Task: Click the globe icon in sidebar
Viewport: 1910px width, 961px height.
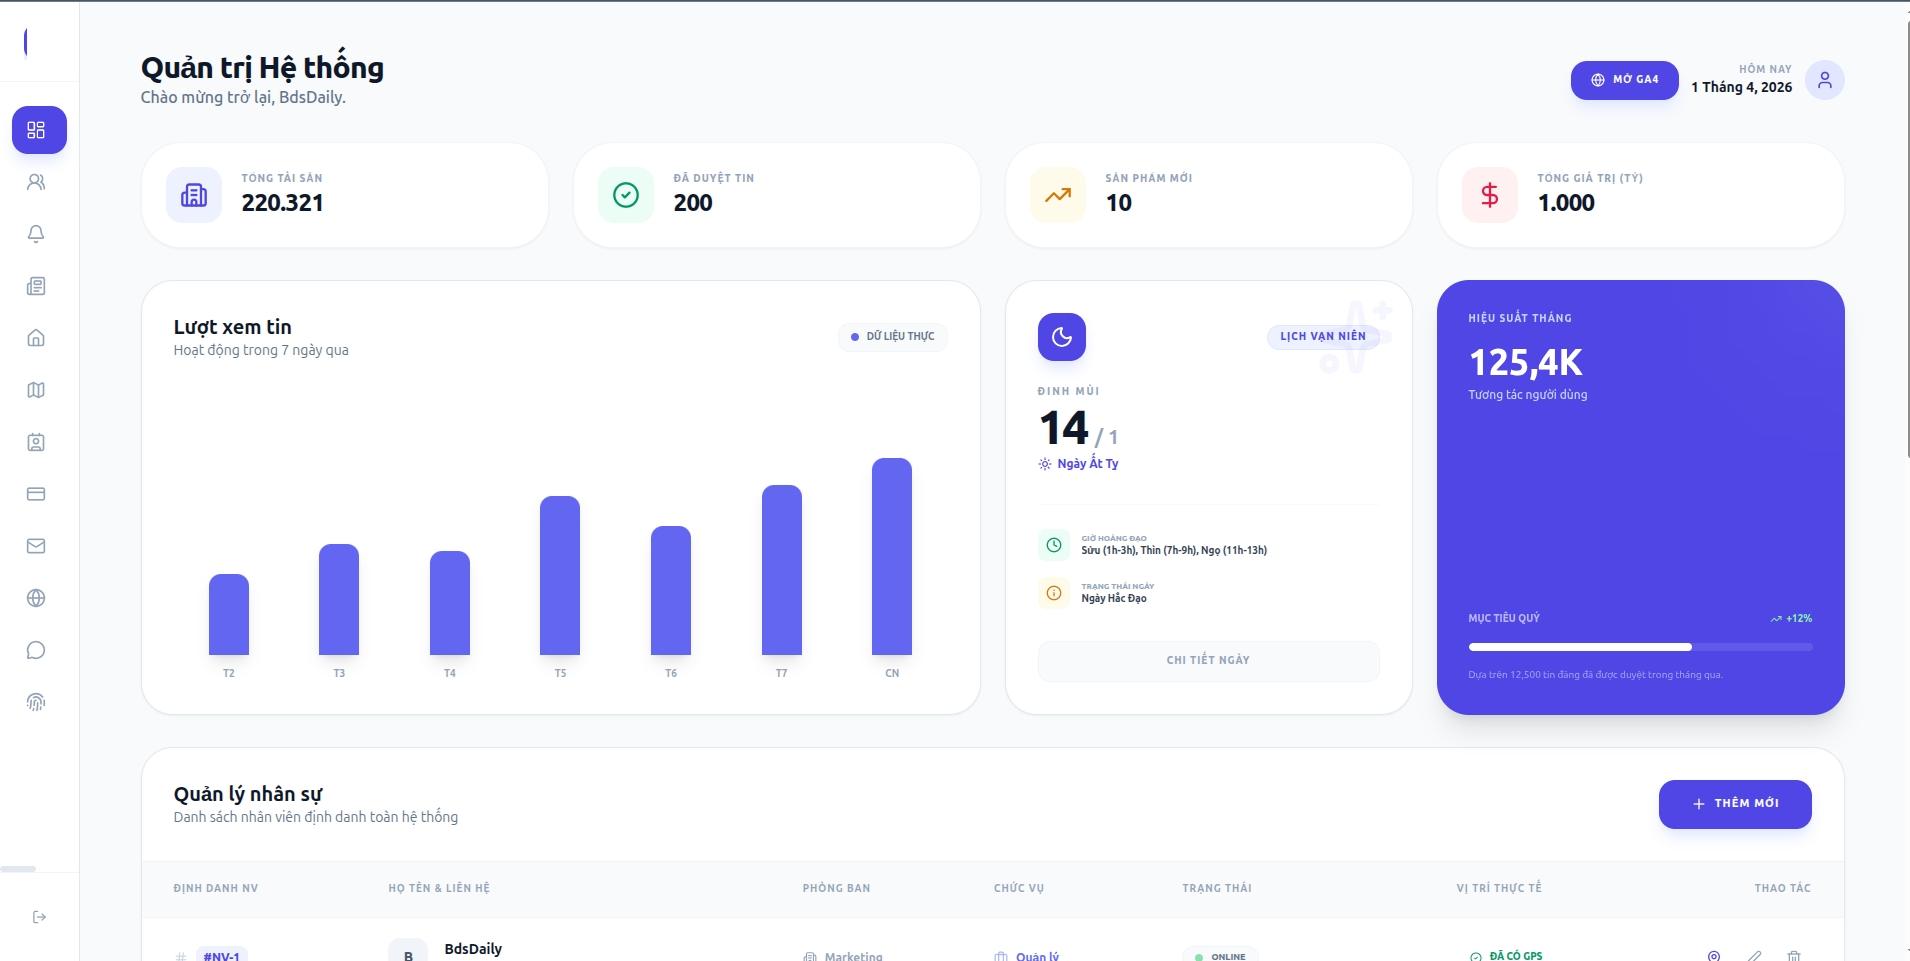Action: [36, 598]
